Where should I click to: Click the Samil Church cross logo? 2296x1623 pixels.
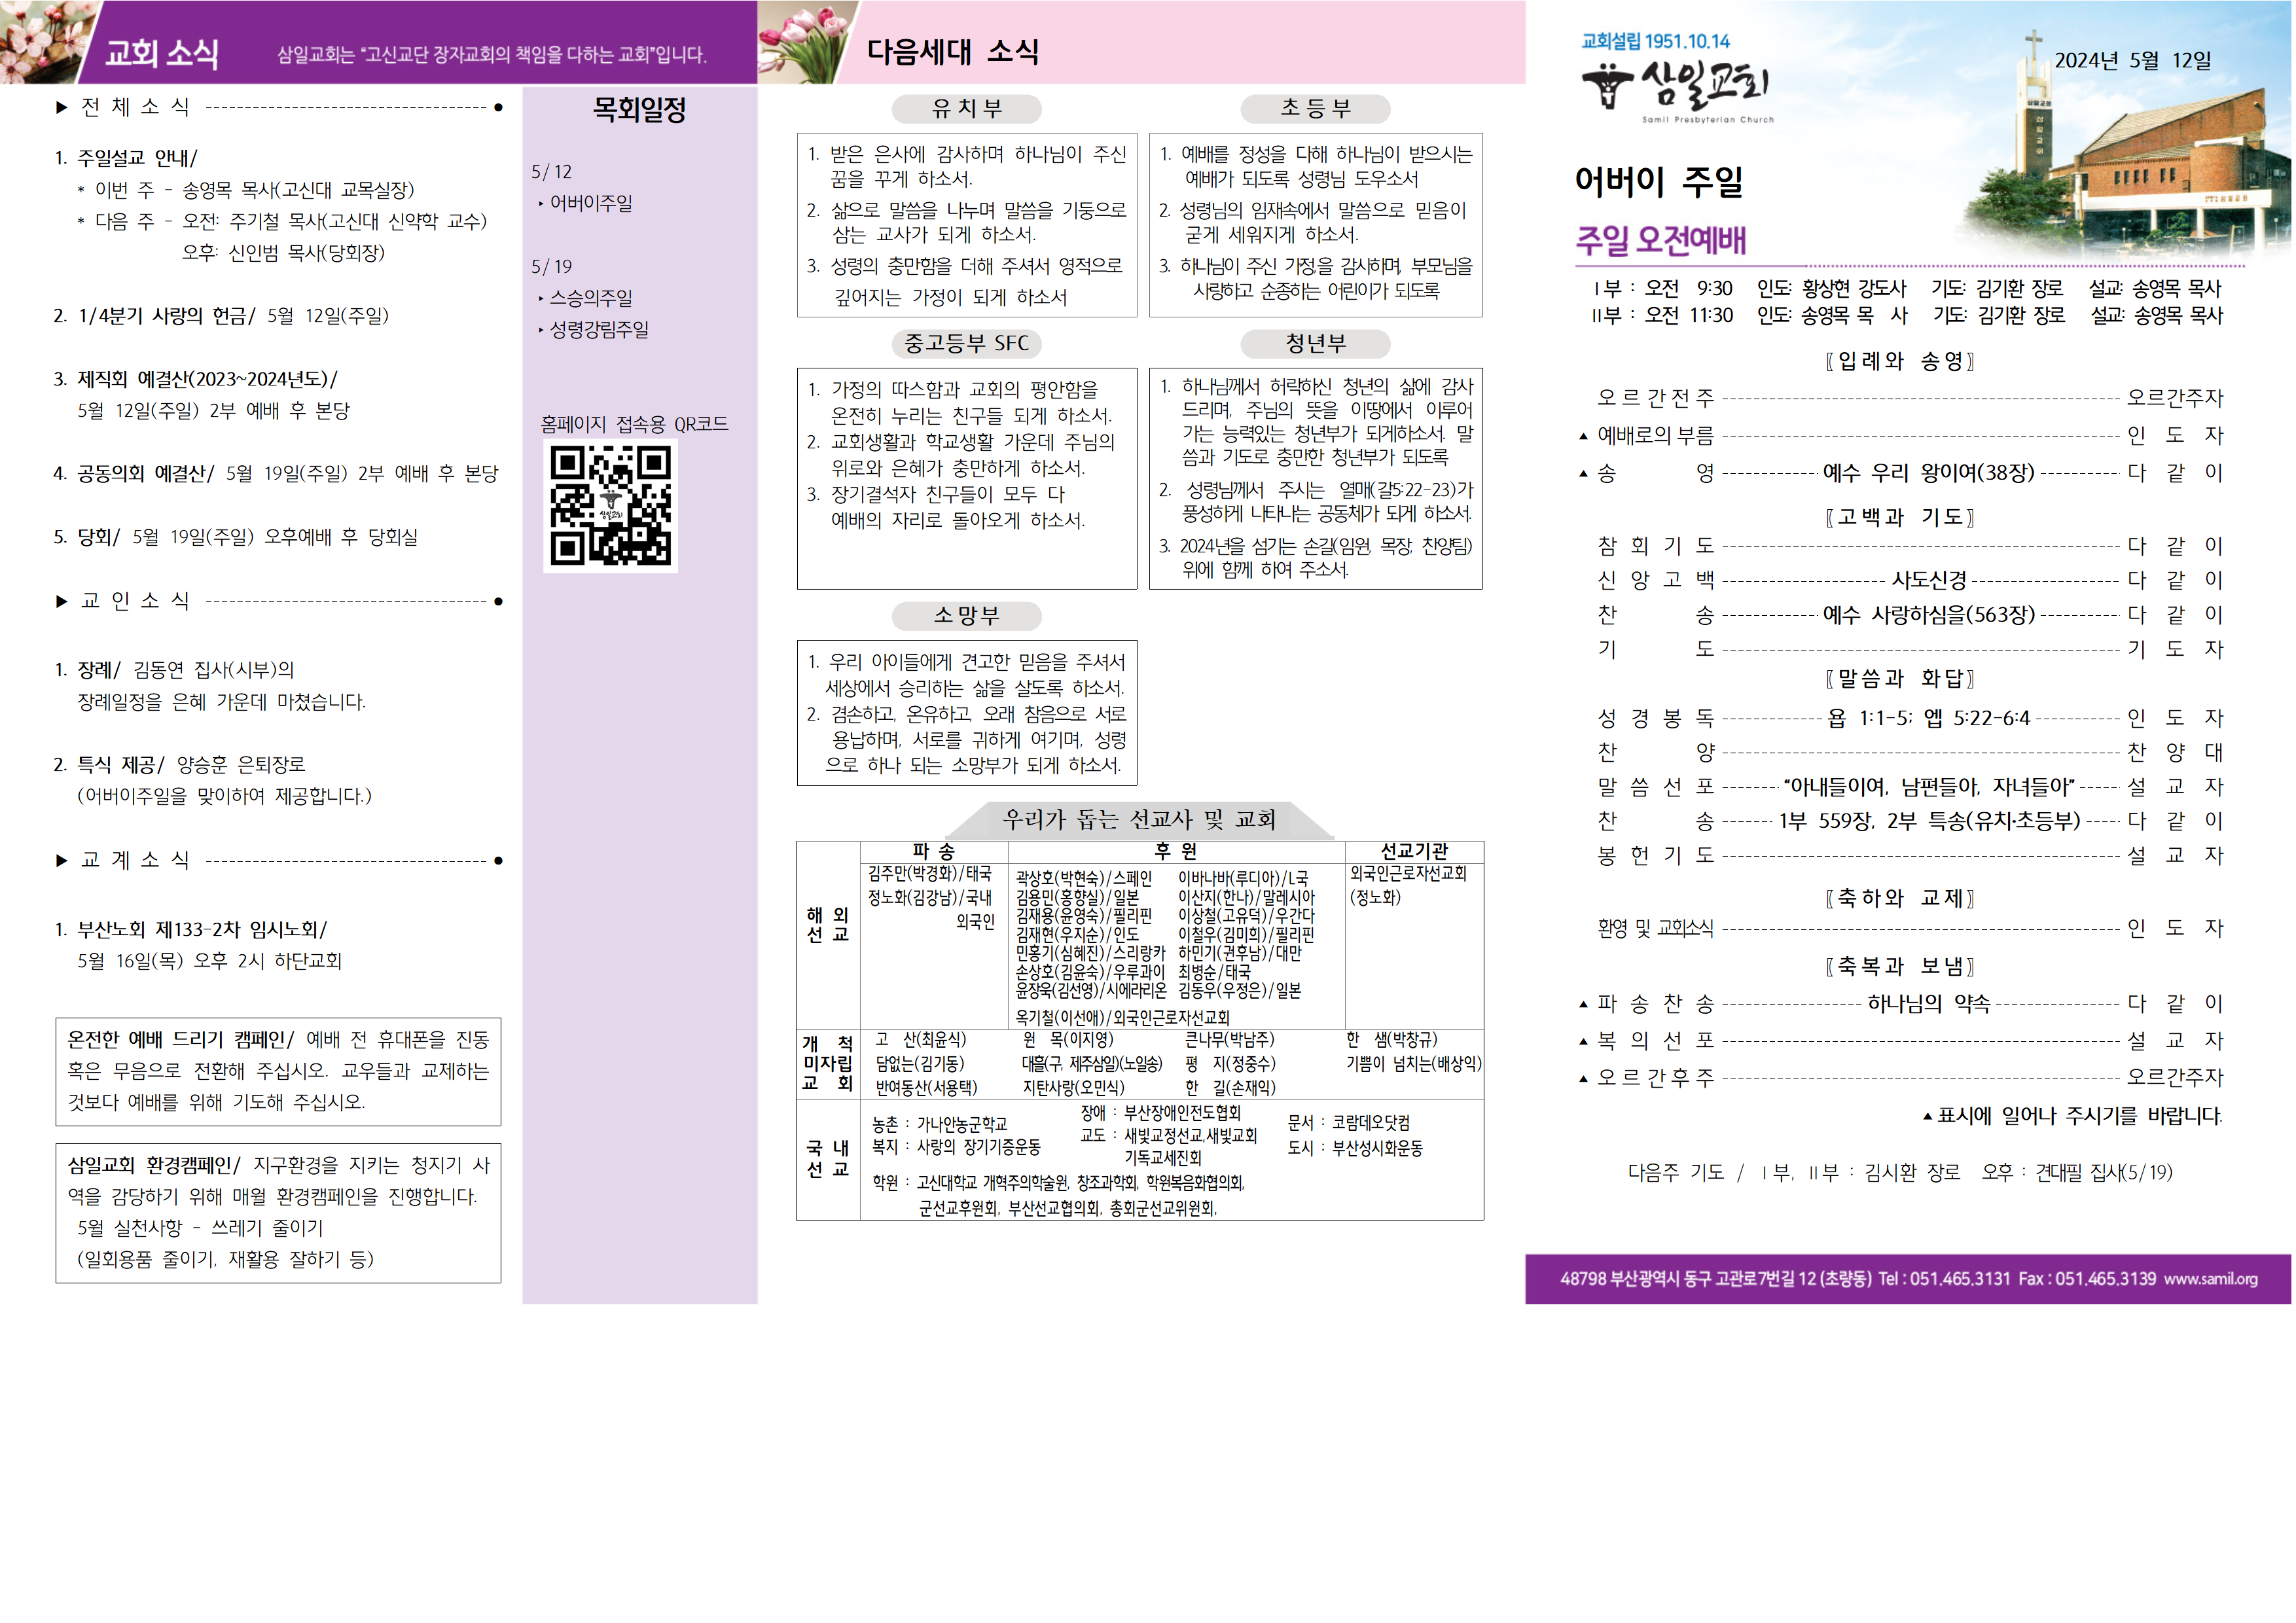pos(1608,85)
